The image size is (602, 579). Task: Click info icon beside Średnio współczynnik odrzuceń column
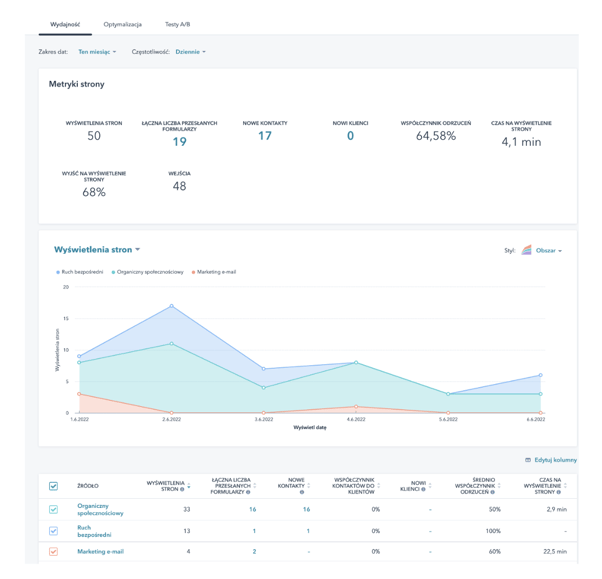click(x=492, y=492)
